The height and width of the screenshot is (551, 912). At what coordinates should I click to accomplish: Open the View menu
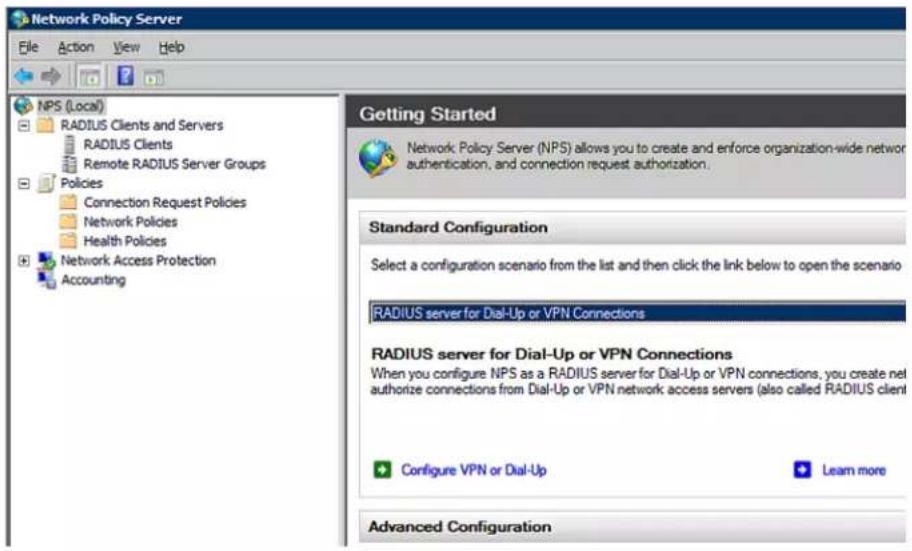126,47
